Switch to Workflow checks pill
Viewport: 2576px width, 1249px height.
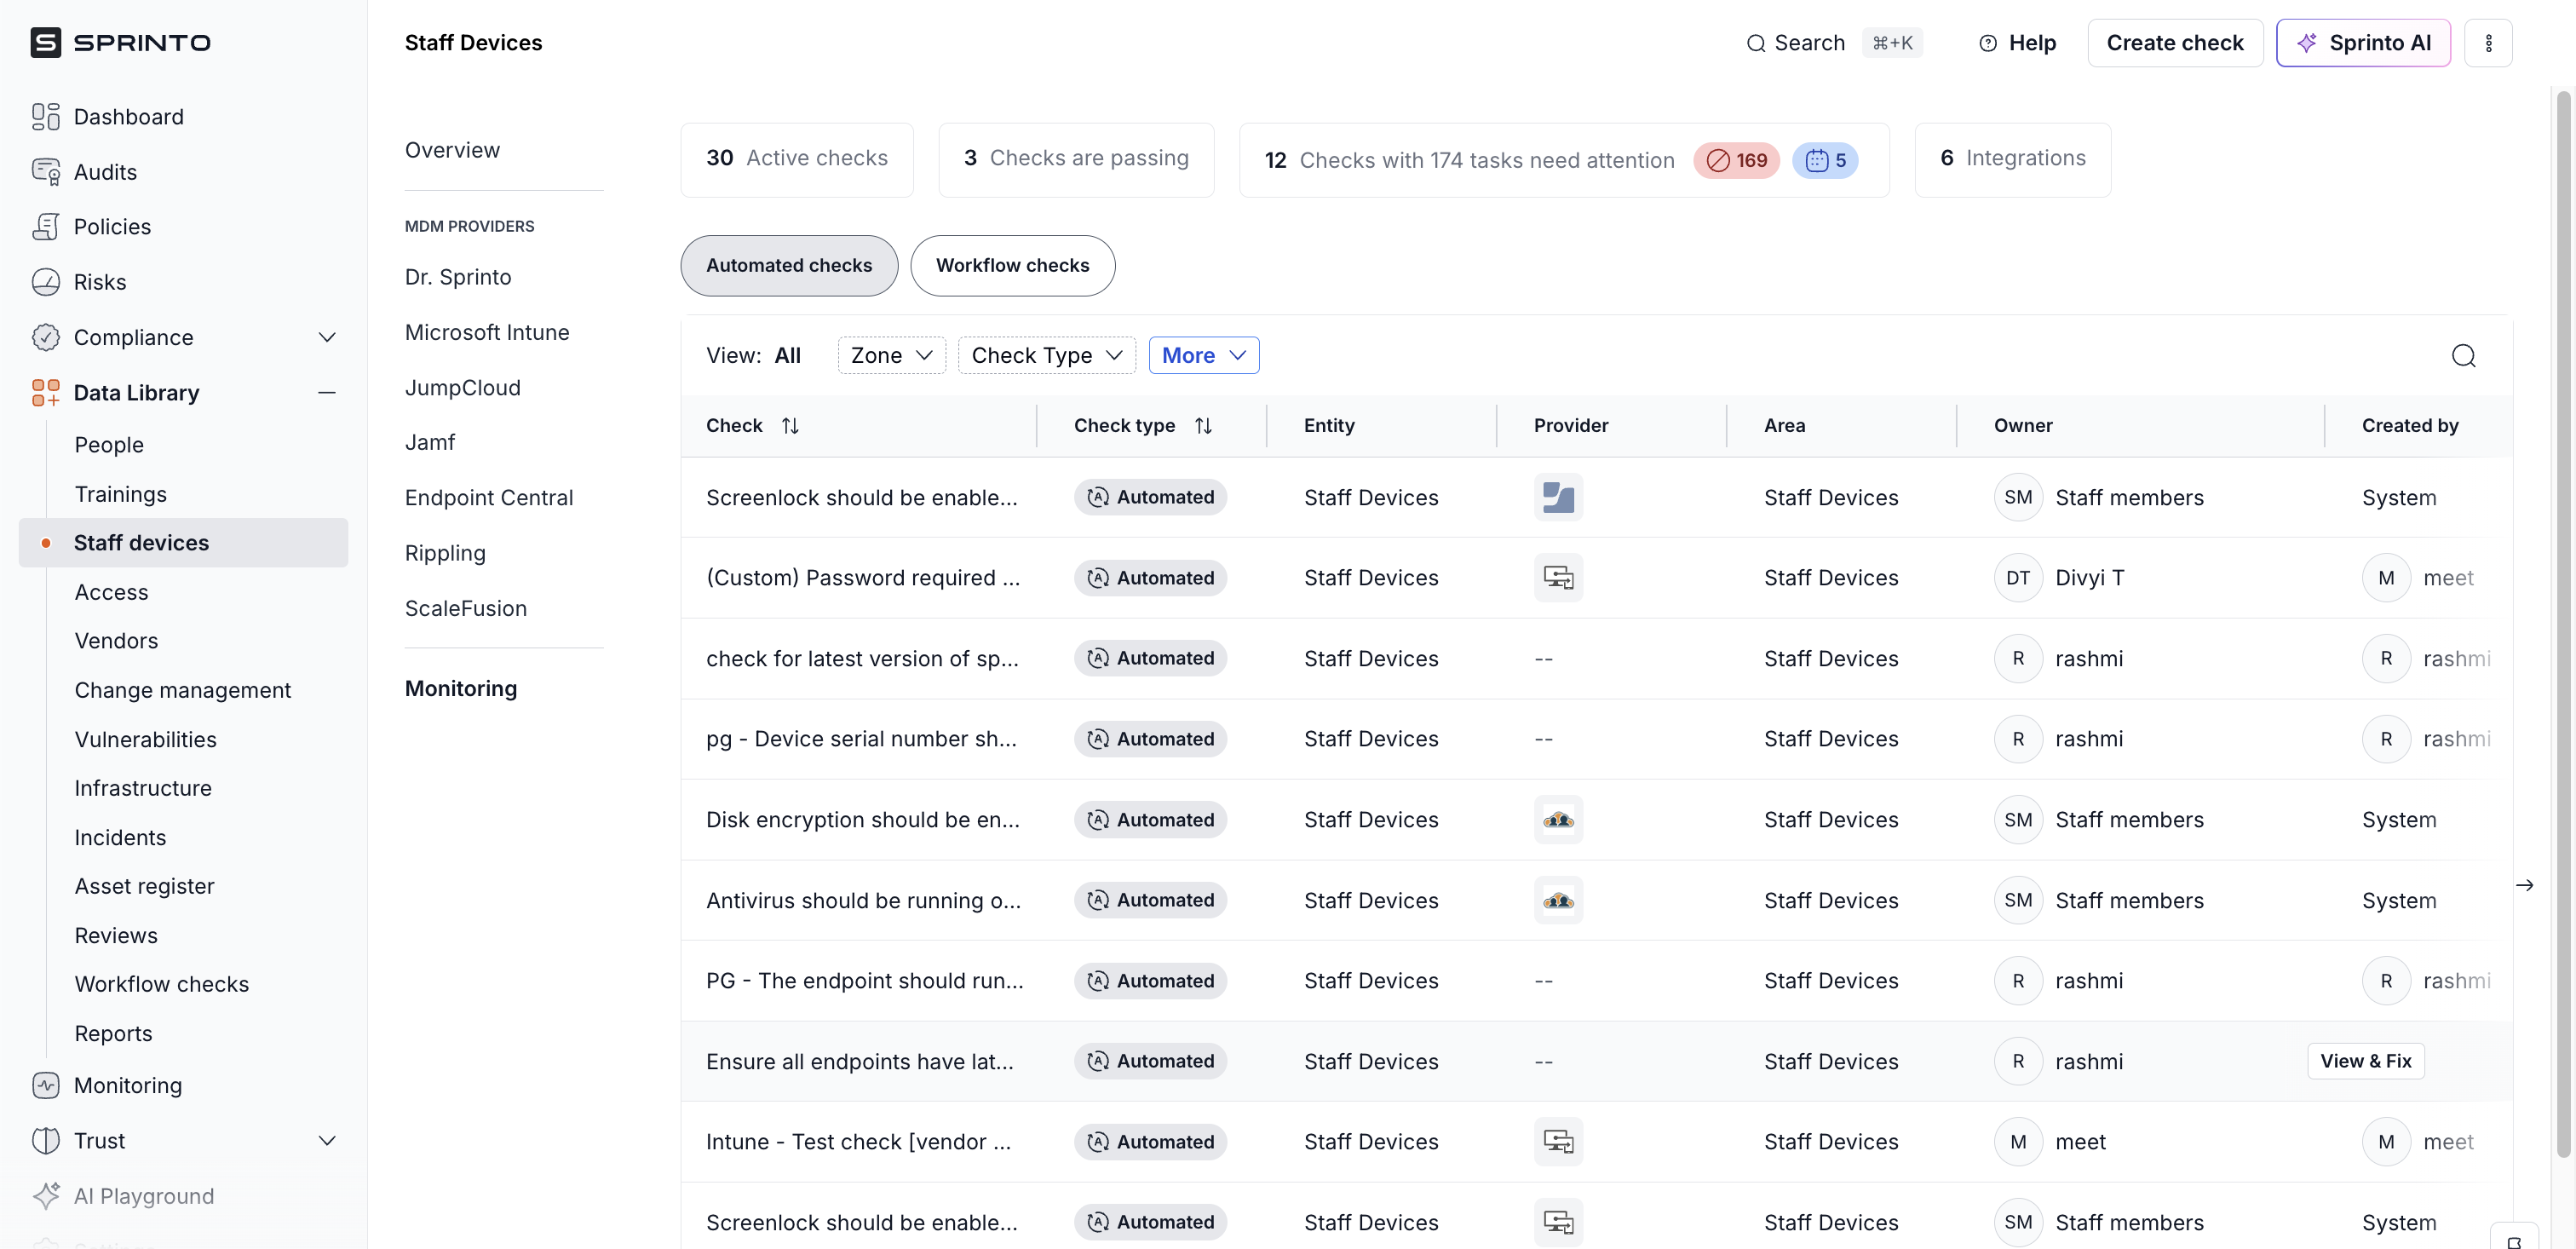point(1011,265)
